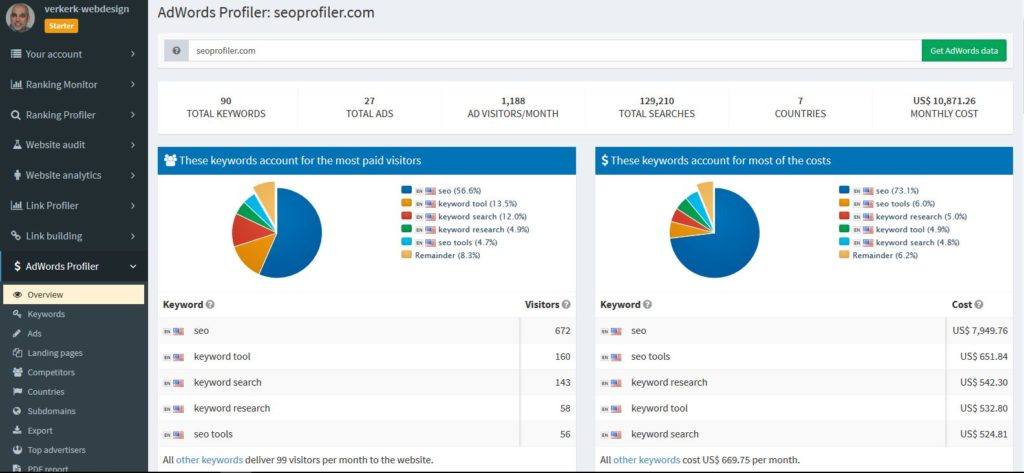Click help icon beside costs Keyword header

pyautogui.click(x=648, y=304)
